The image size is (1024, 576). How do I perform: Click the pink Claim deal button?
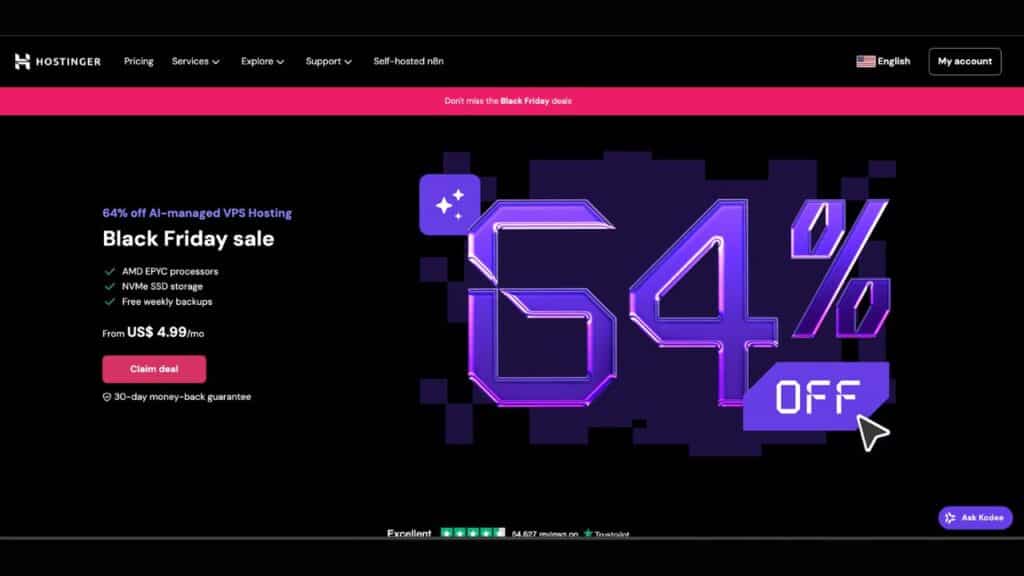(x=154, y=369)
